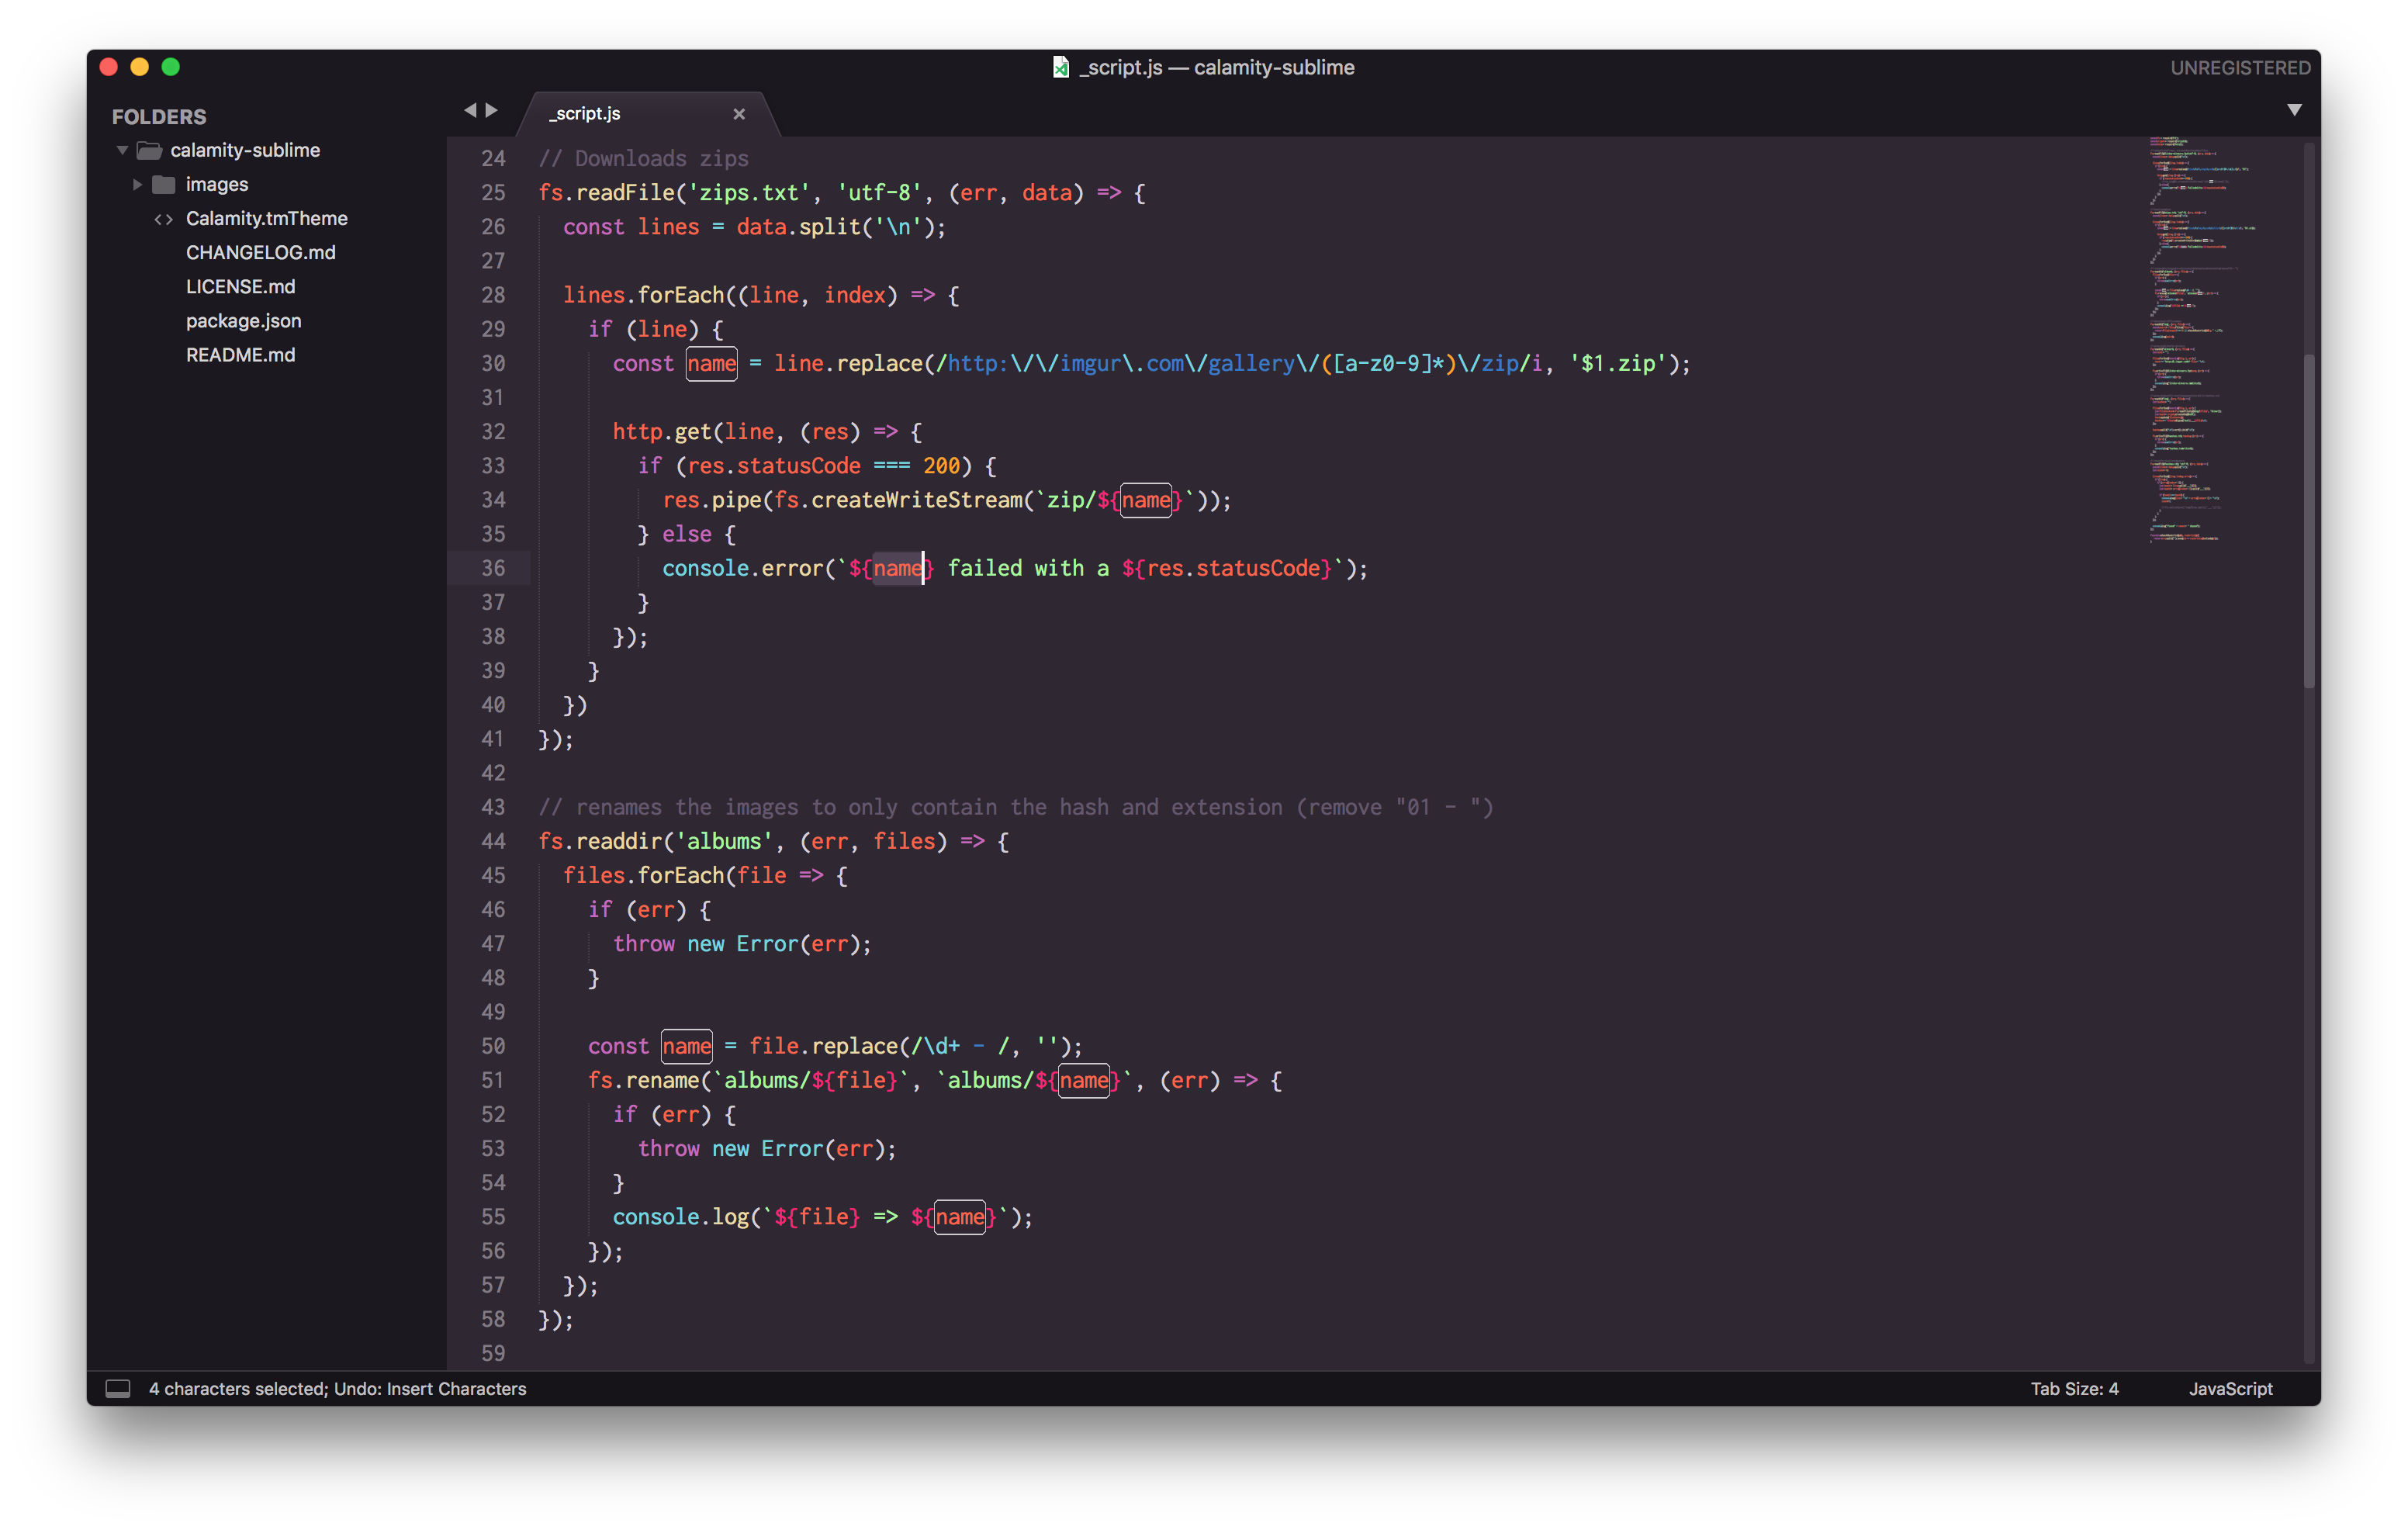
Task: Click 'albums' string on line 44
Action: pos(724,841)
